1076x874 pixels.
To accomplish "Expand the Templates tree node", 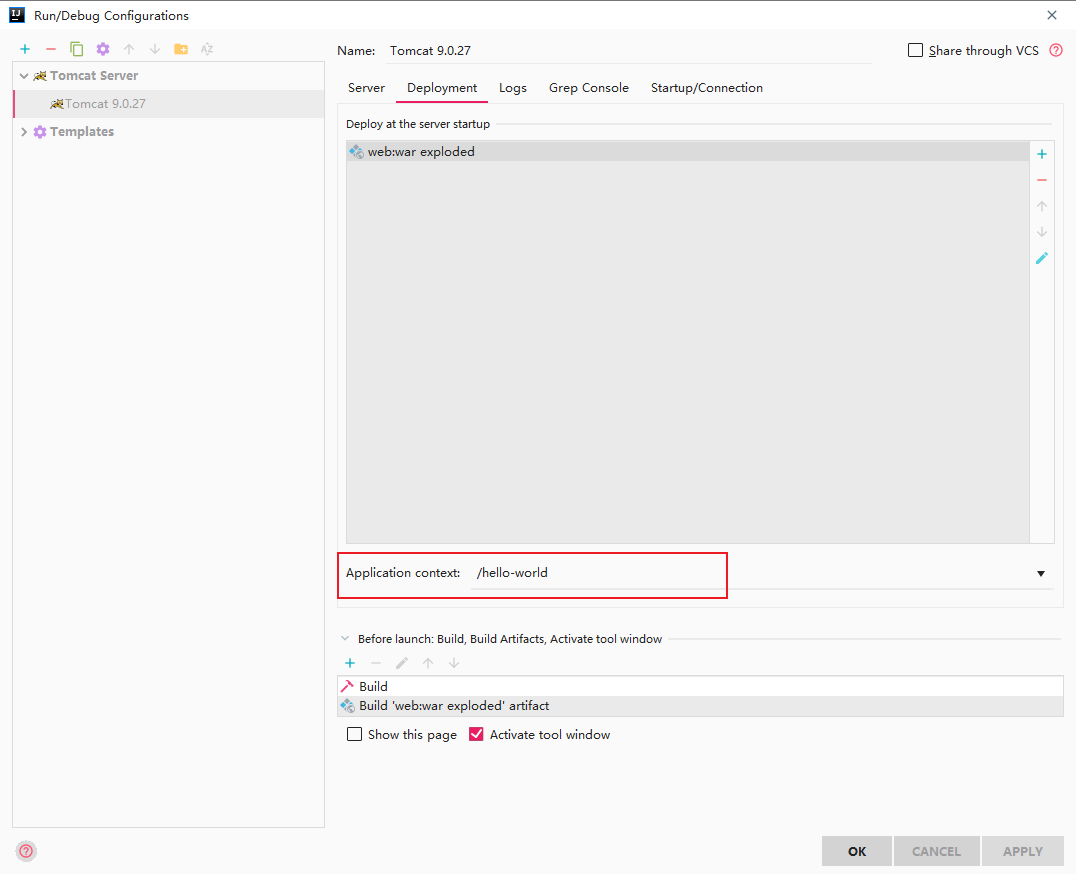I will 24,132.
